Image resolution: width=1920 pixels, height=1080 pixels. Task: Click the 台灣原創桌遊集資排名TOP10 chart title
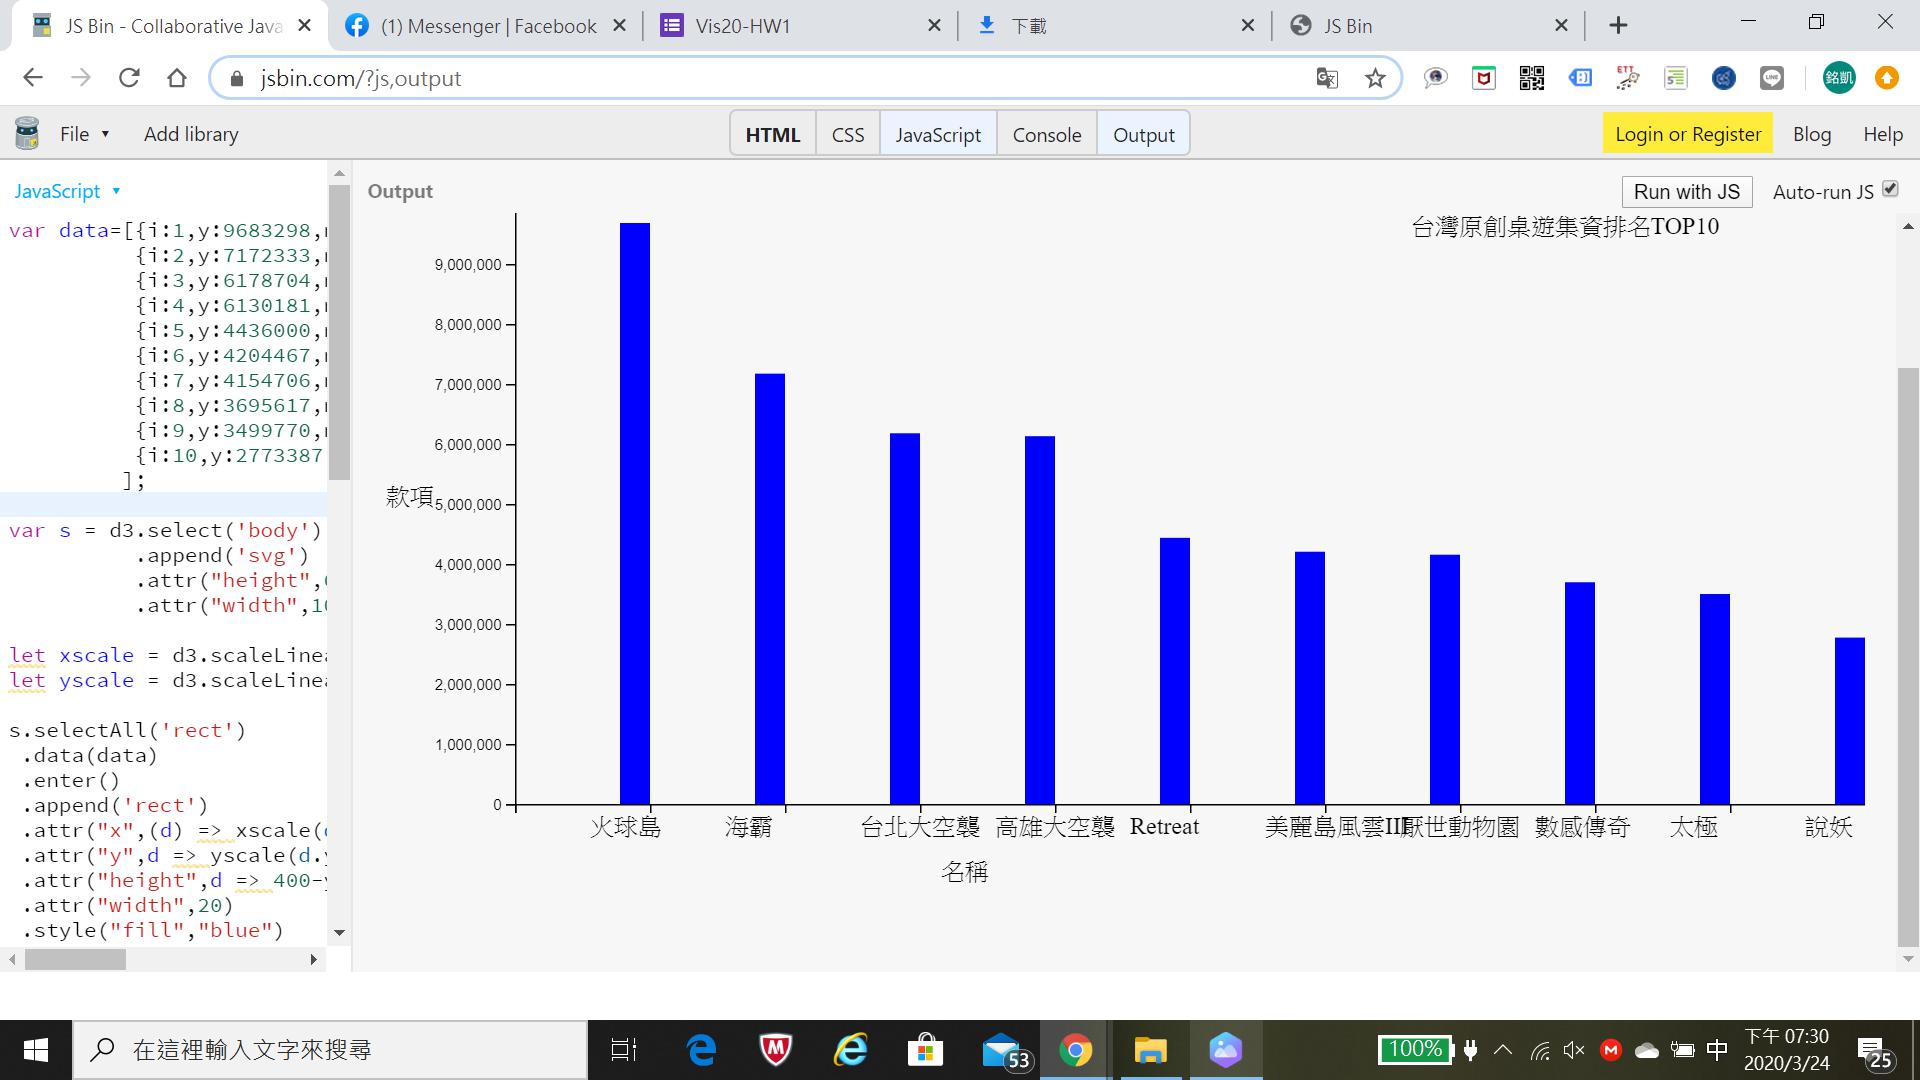coord(1565,227)
